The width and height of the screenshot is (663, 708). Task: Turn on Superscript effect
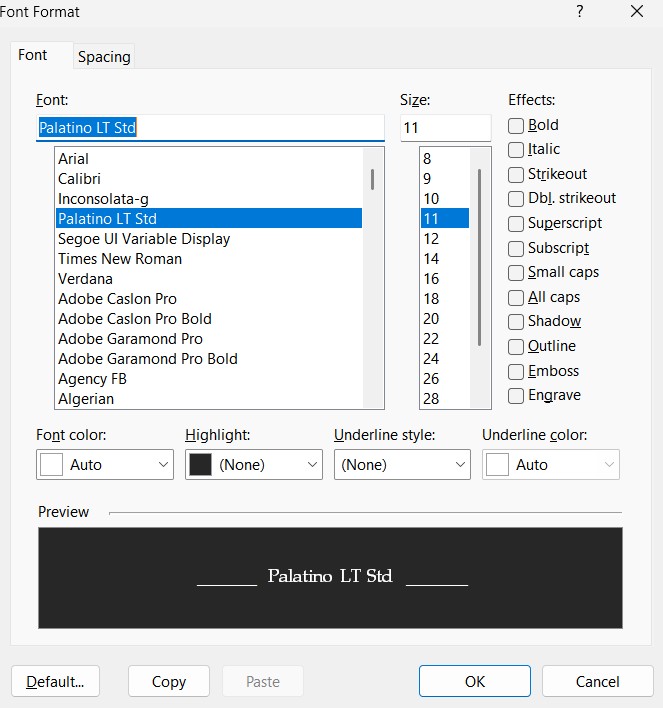coord(516,224)
